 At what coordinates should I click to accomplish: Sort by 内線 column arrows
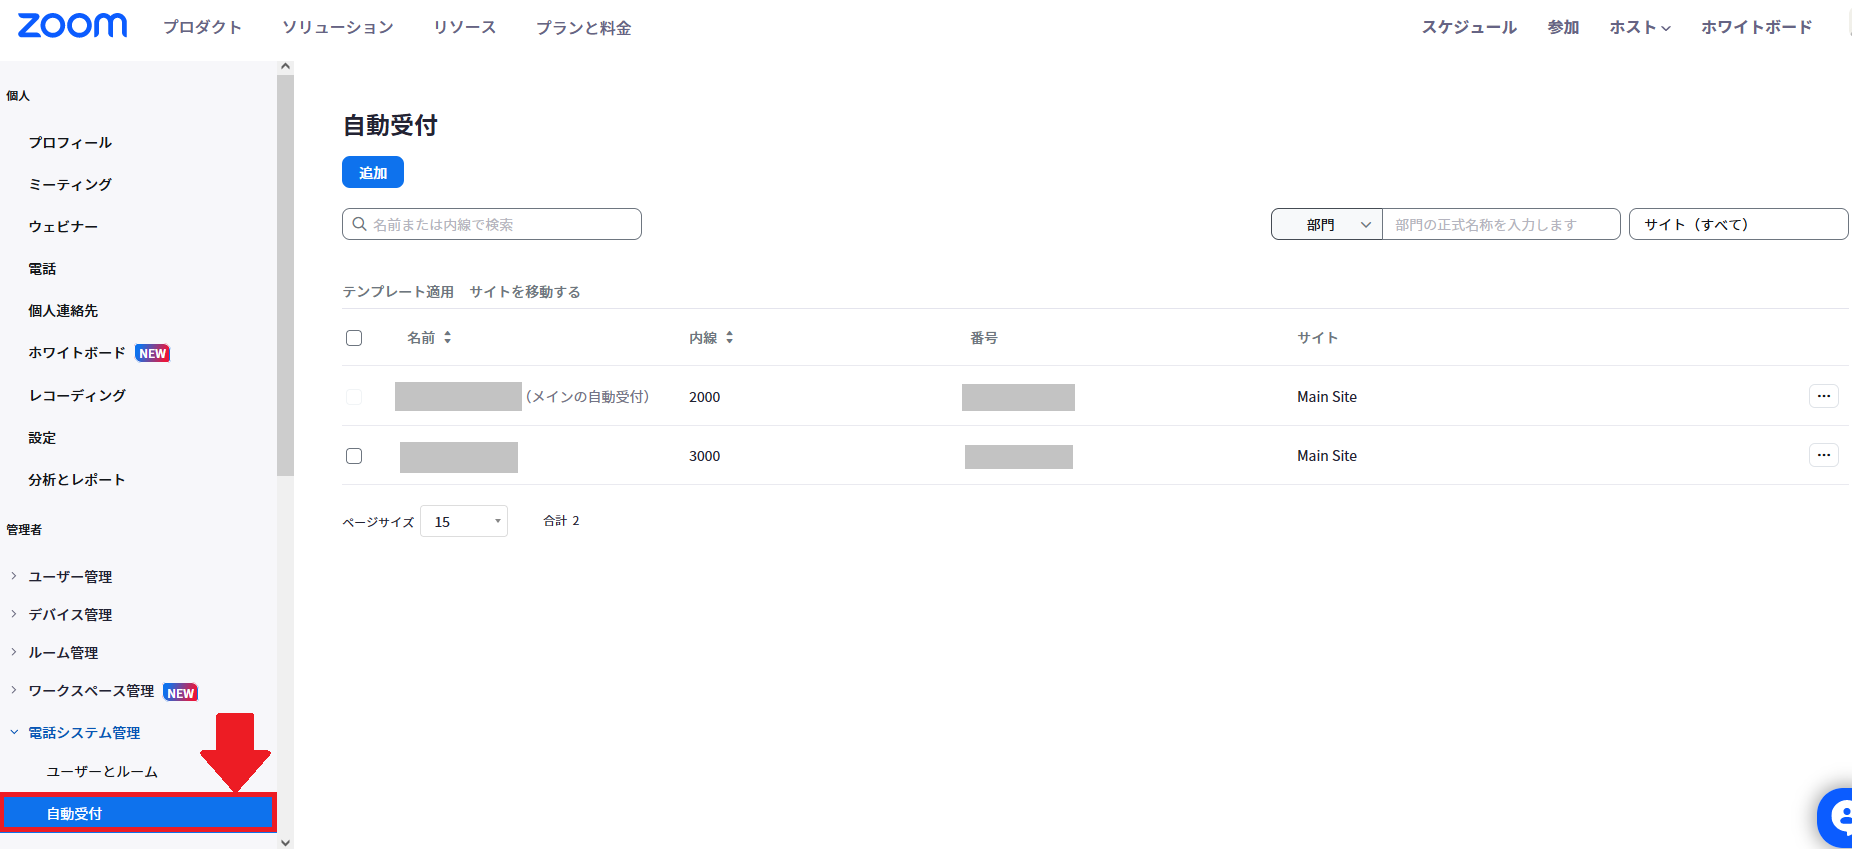click(x=729, y=338)
